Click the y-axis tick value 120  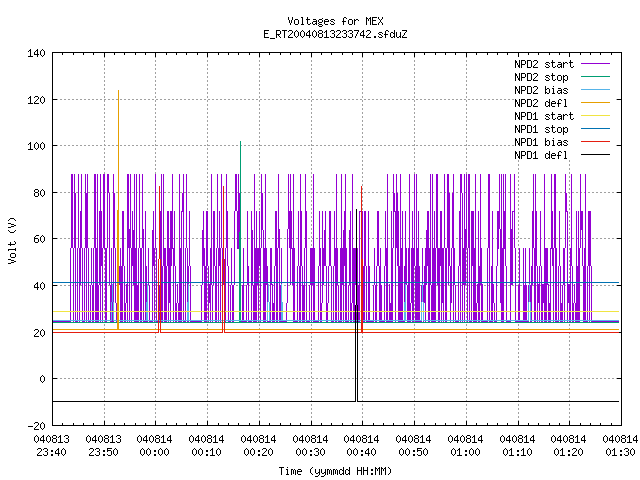pyautogui.click(x=36, y=100)
